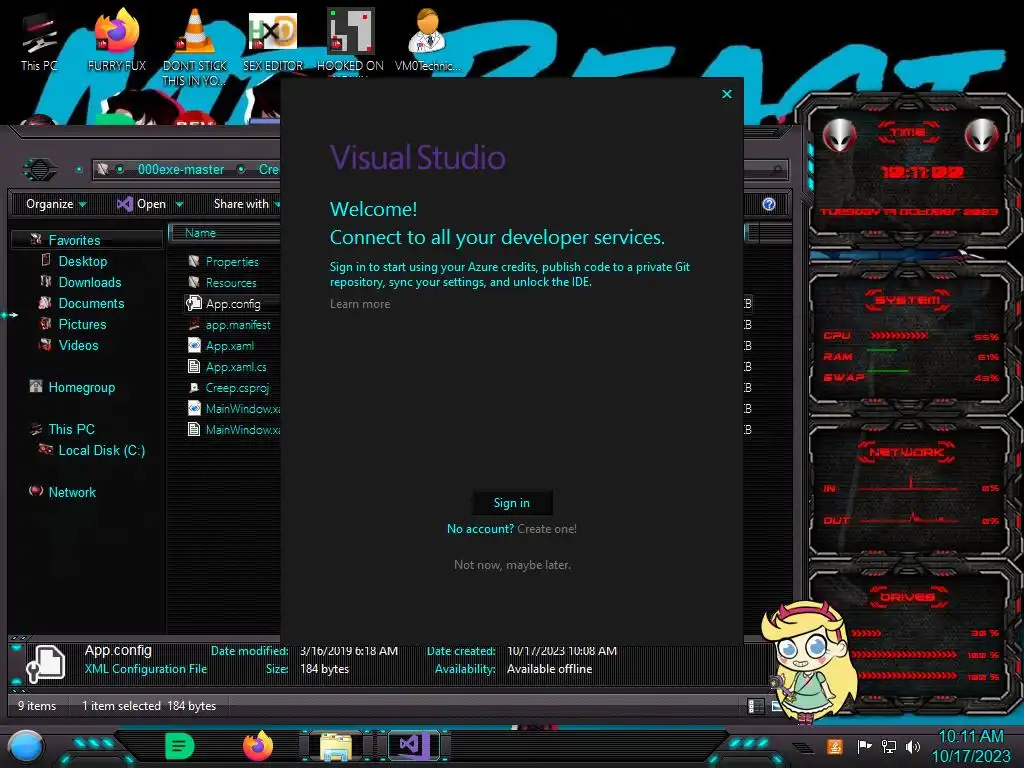
Task: Select Pictures in Favorites
Action: coord(82,324)
